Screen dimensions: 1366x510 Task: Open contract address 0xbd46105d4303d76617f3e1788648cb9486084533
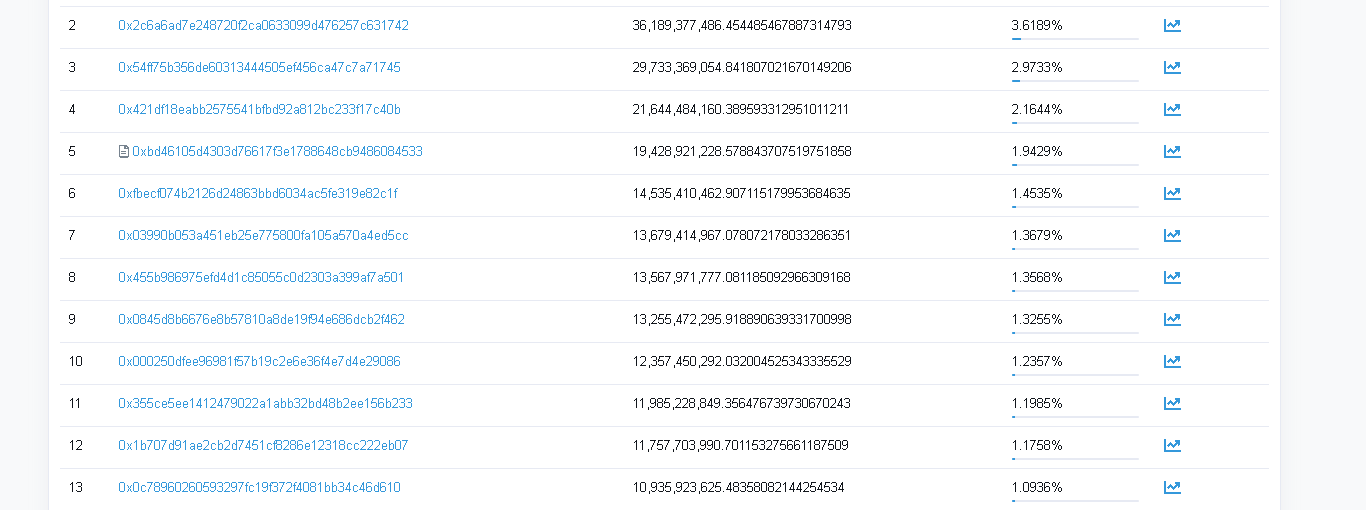tap(277, 152)
